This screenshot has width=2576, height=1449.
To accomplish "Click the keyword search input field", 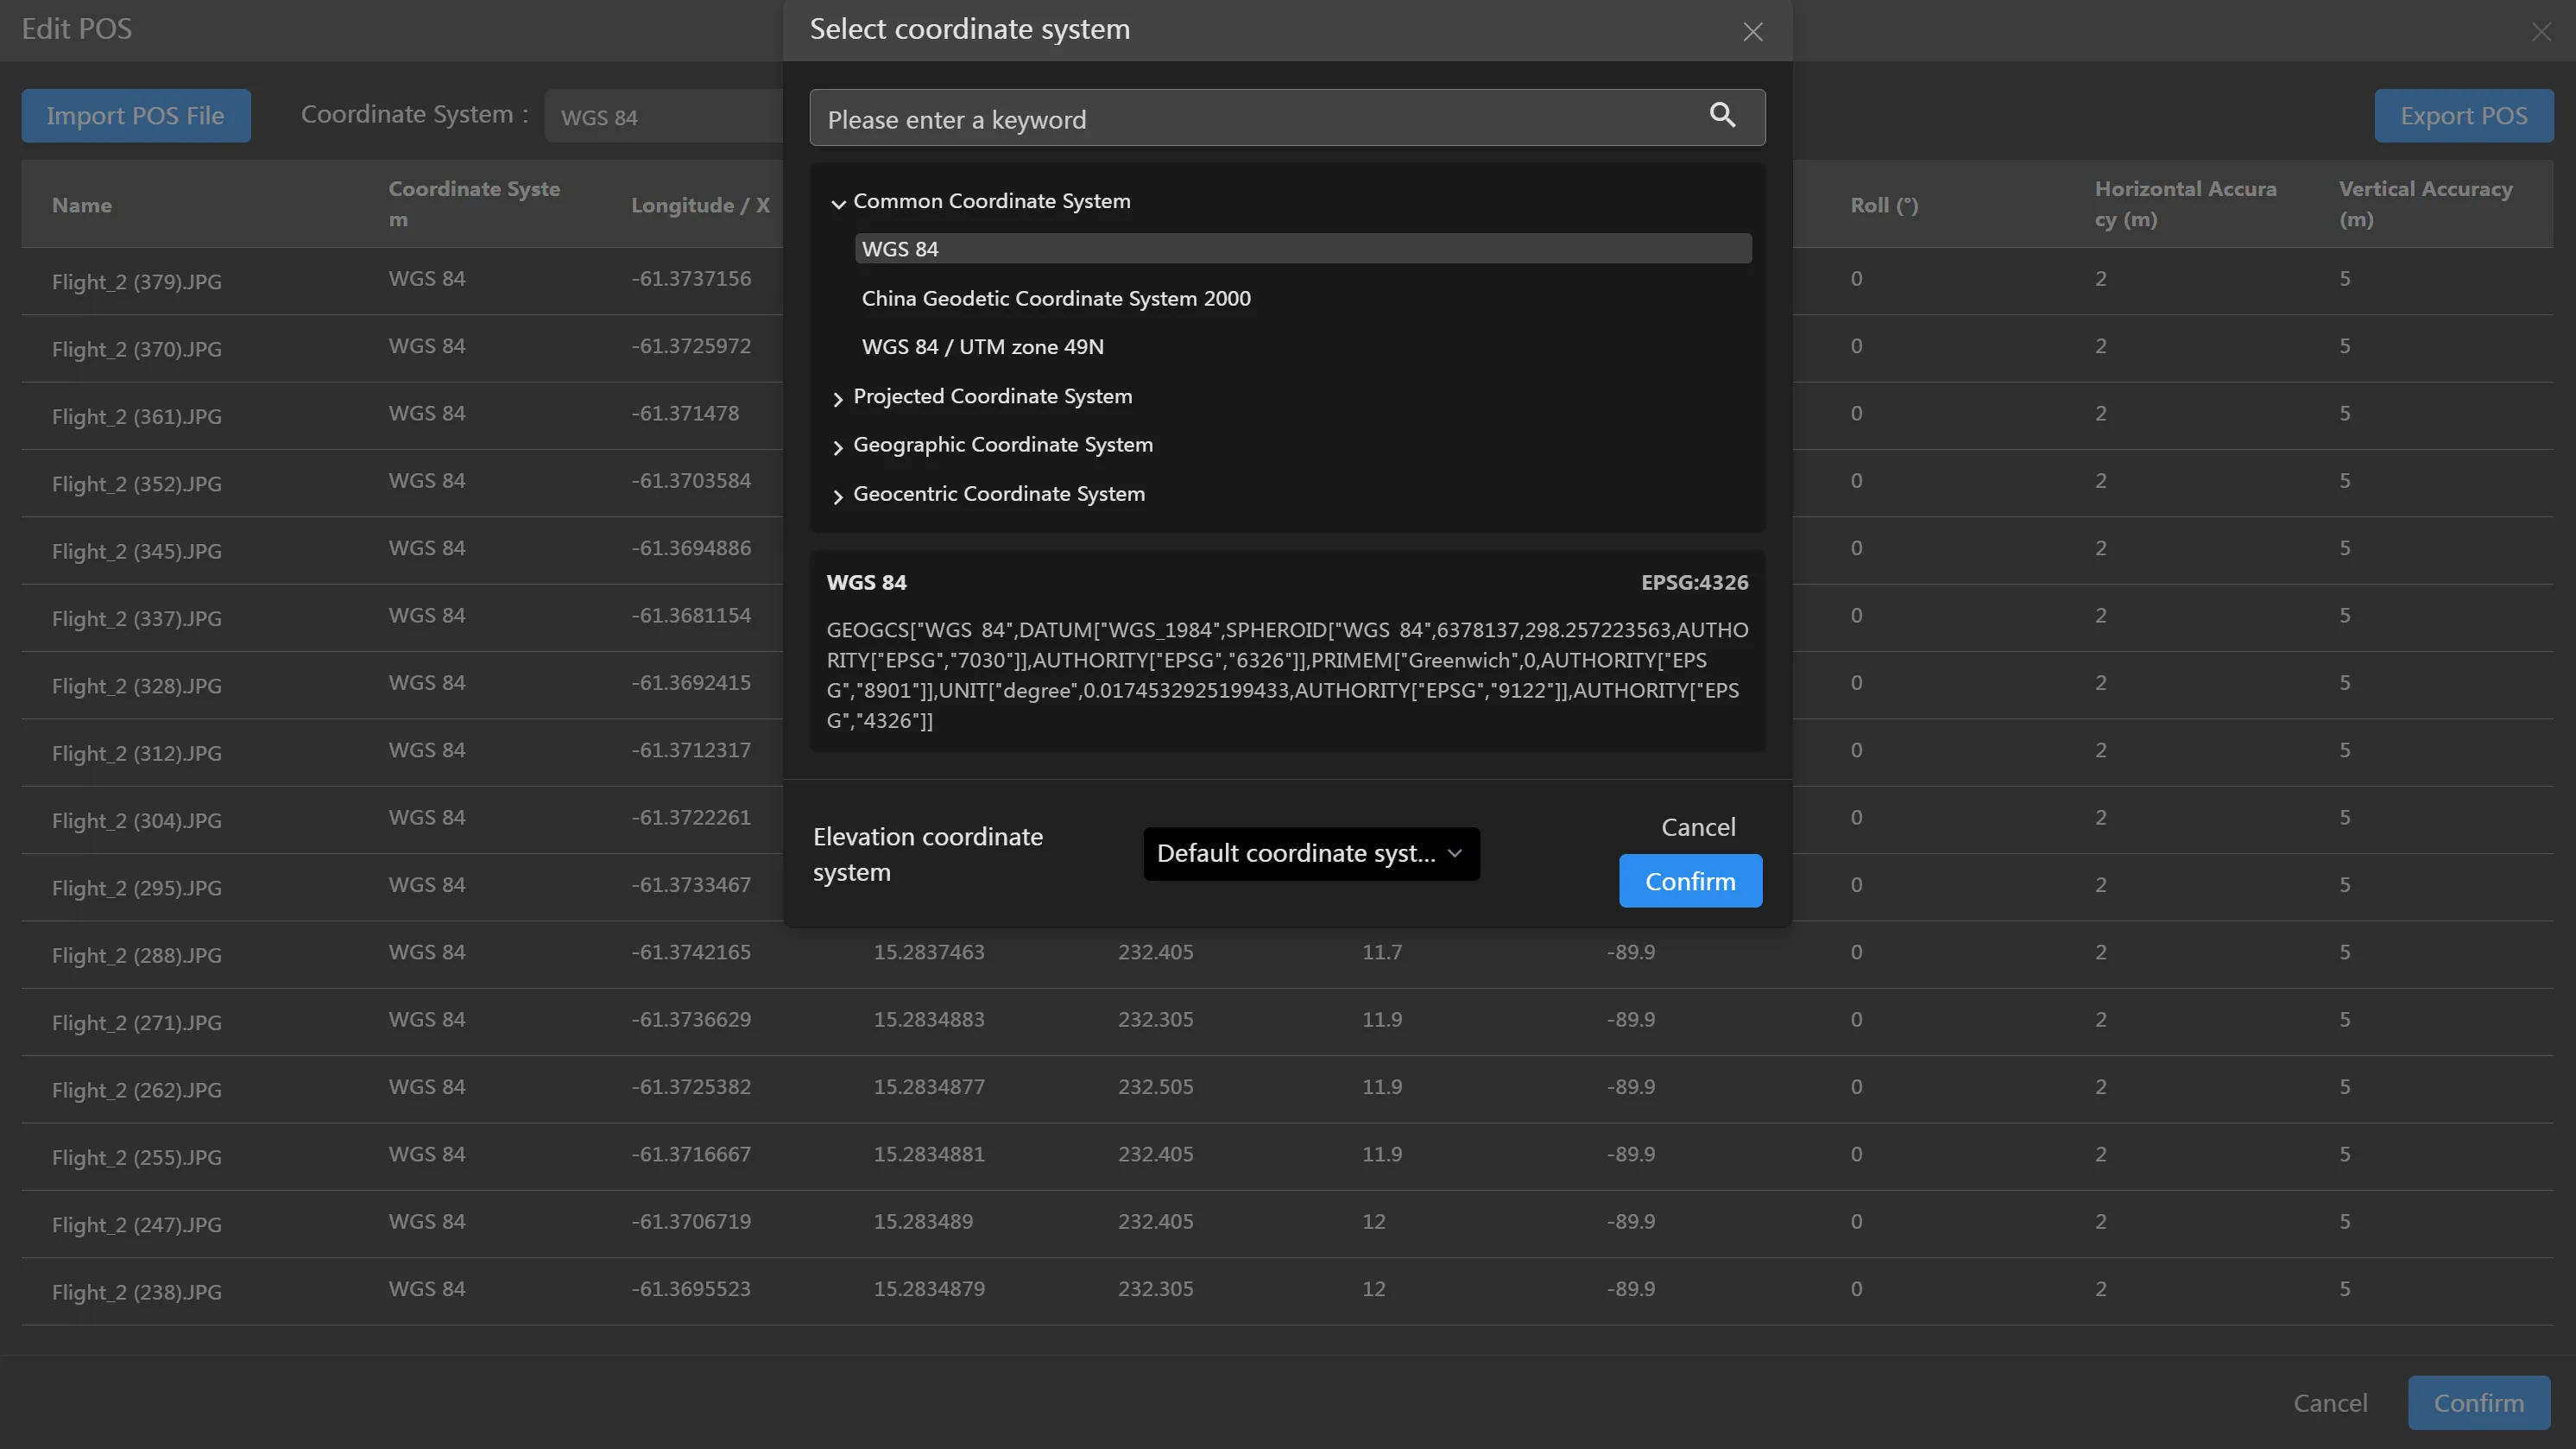I will tap(1250, 119).
